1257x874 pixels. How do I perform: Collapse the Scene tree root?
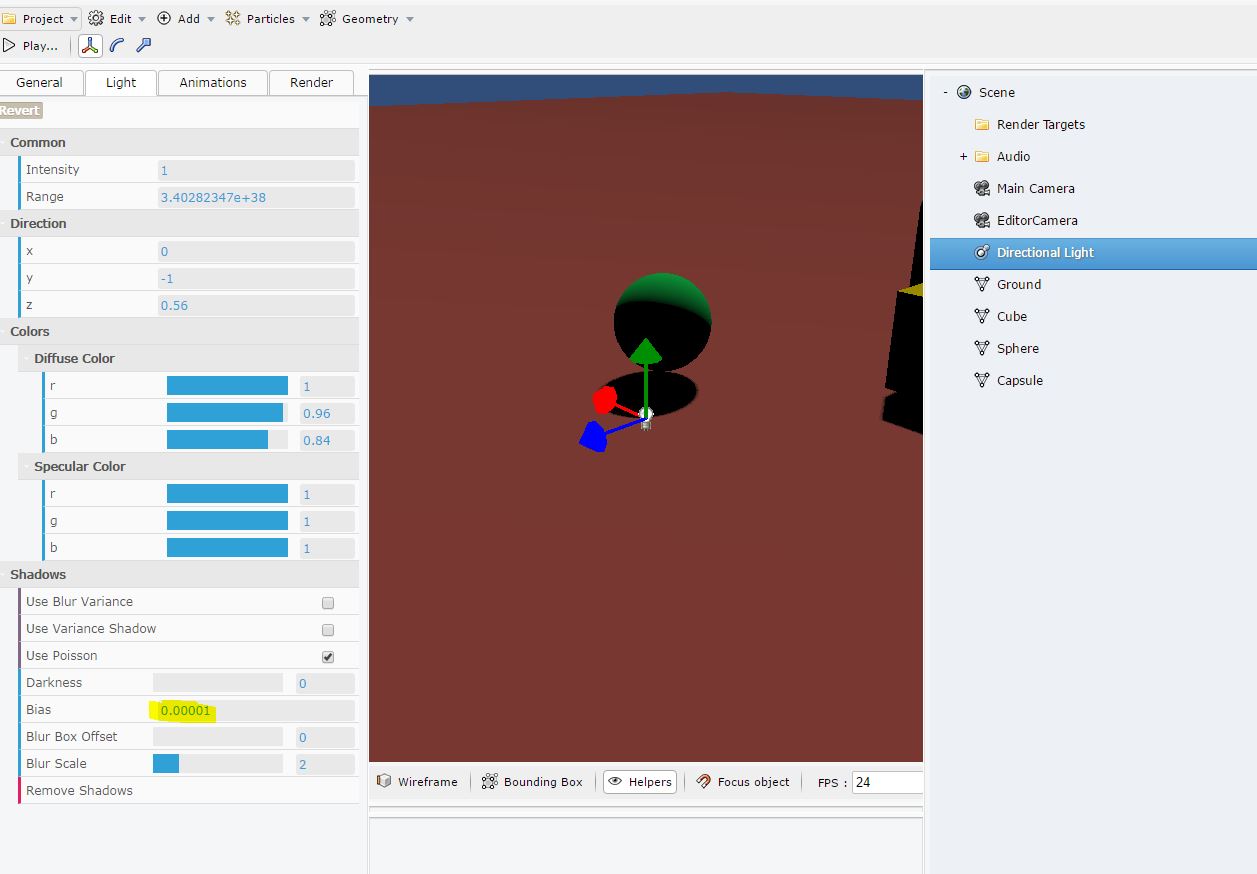coord(945,92)
